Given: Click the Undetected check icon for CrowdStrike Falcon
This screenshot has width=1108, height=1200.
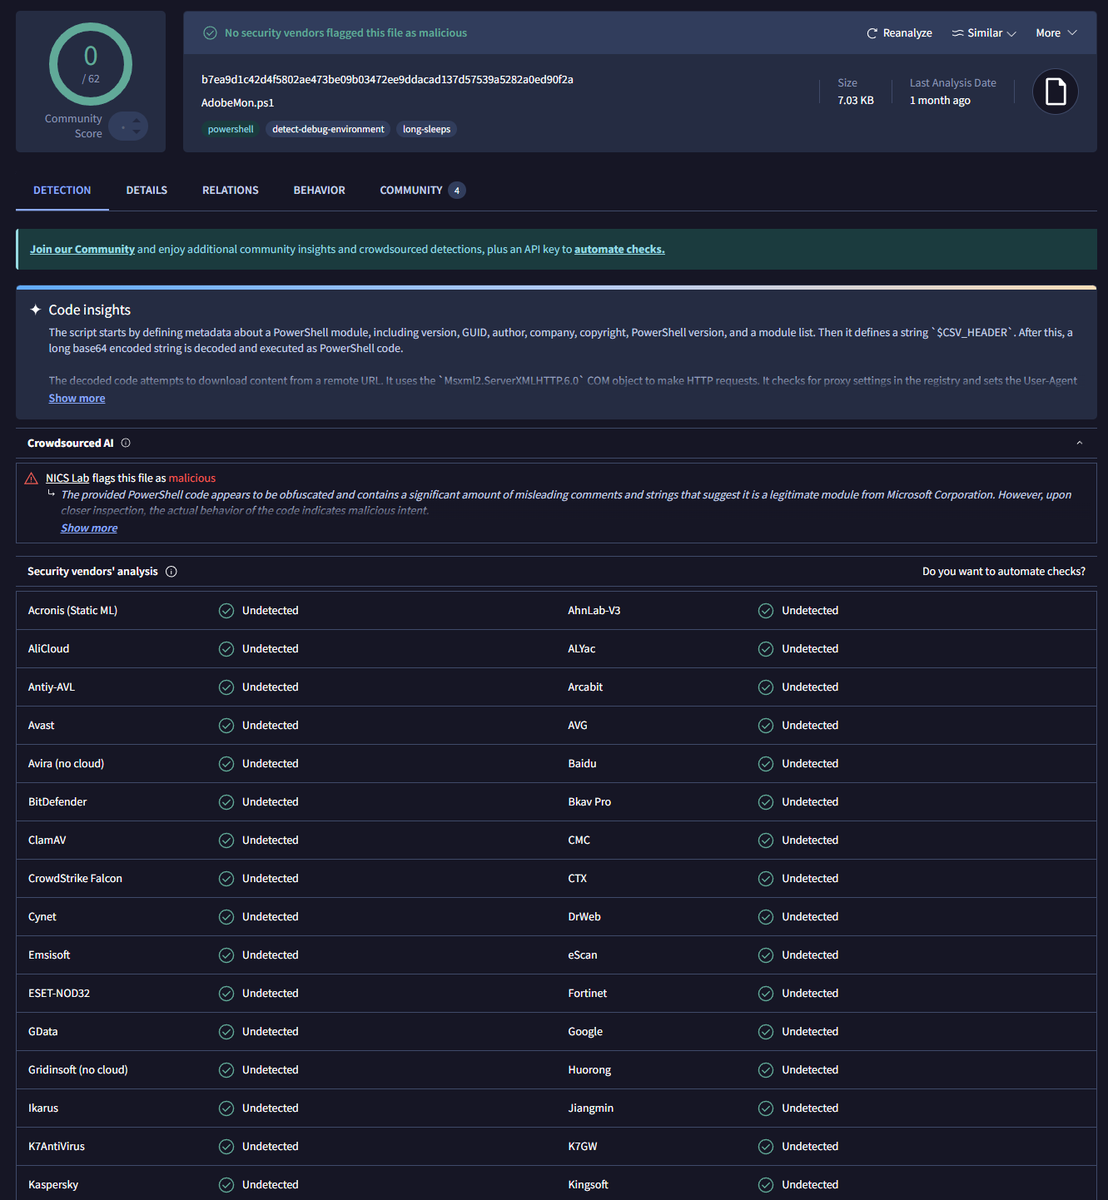Looking at the screenshot, I should coord(226,878).
